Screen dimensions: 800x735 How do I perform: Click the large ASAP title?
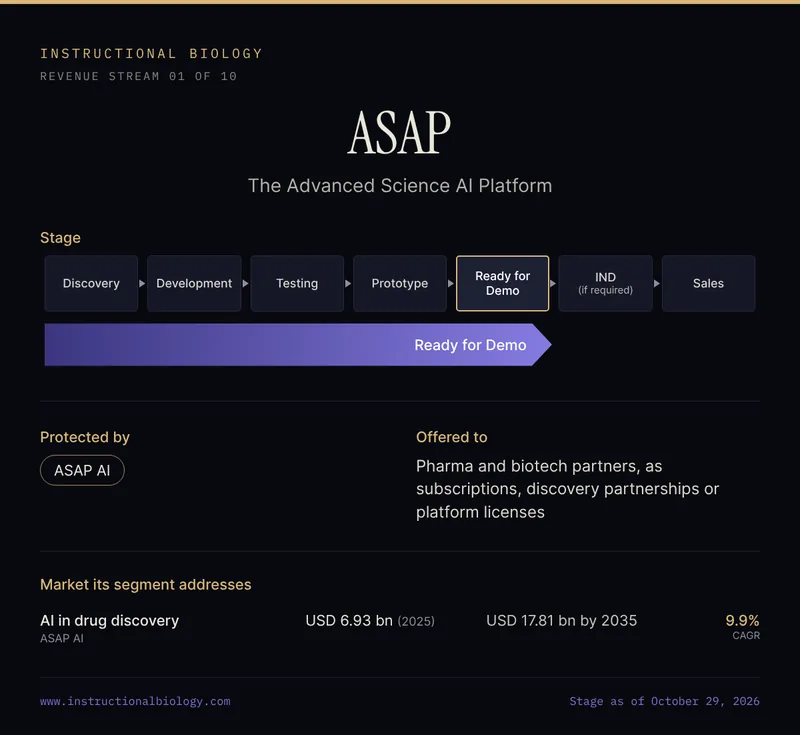point(399,133)
